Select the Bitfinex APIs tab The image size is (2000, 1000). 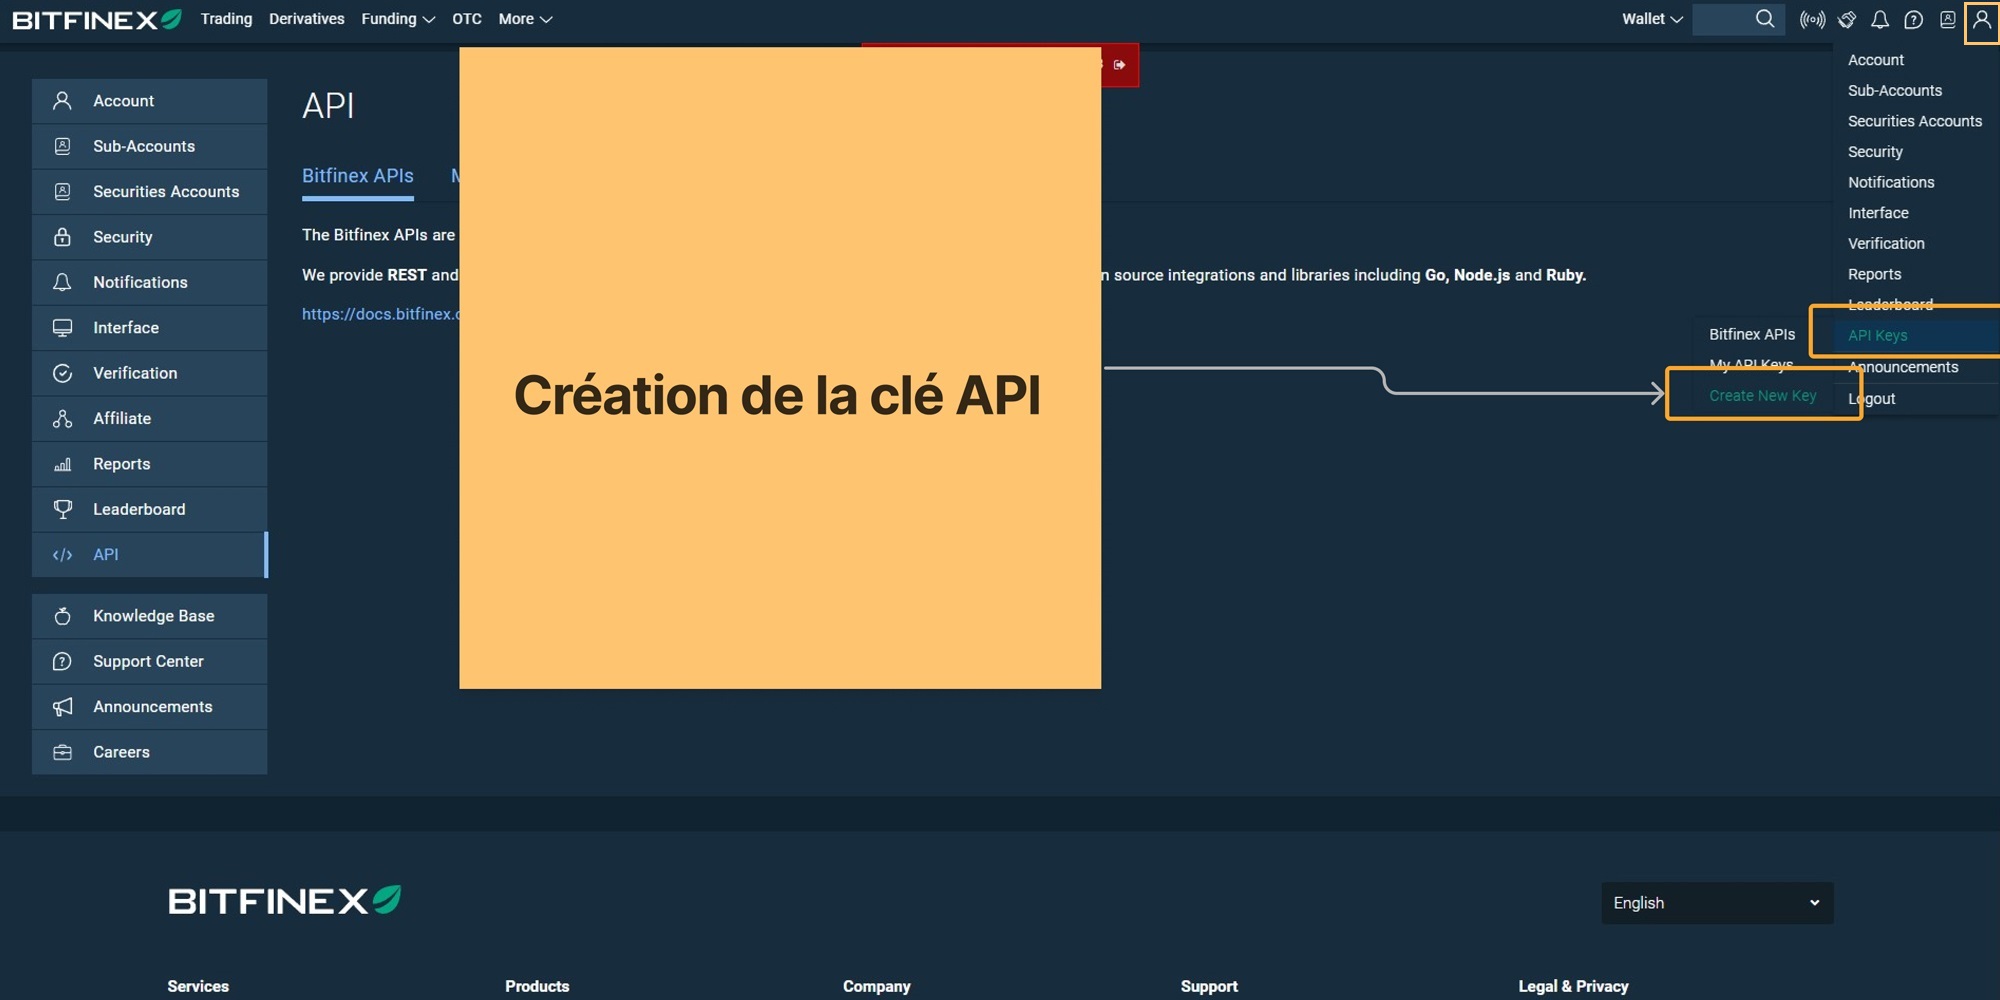click(358, 176)
